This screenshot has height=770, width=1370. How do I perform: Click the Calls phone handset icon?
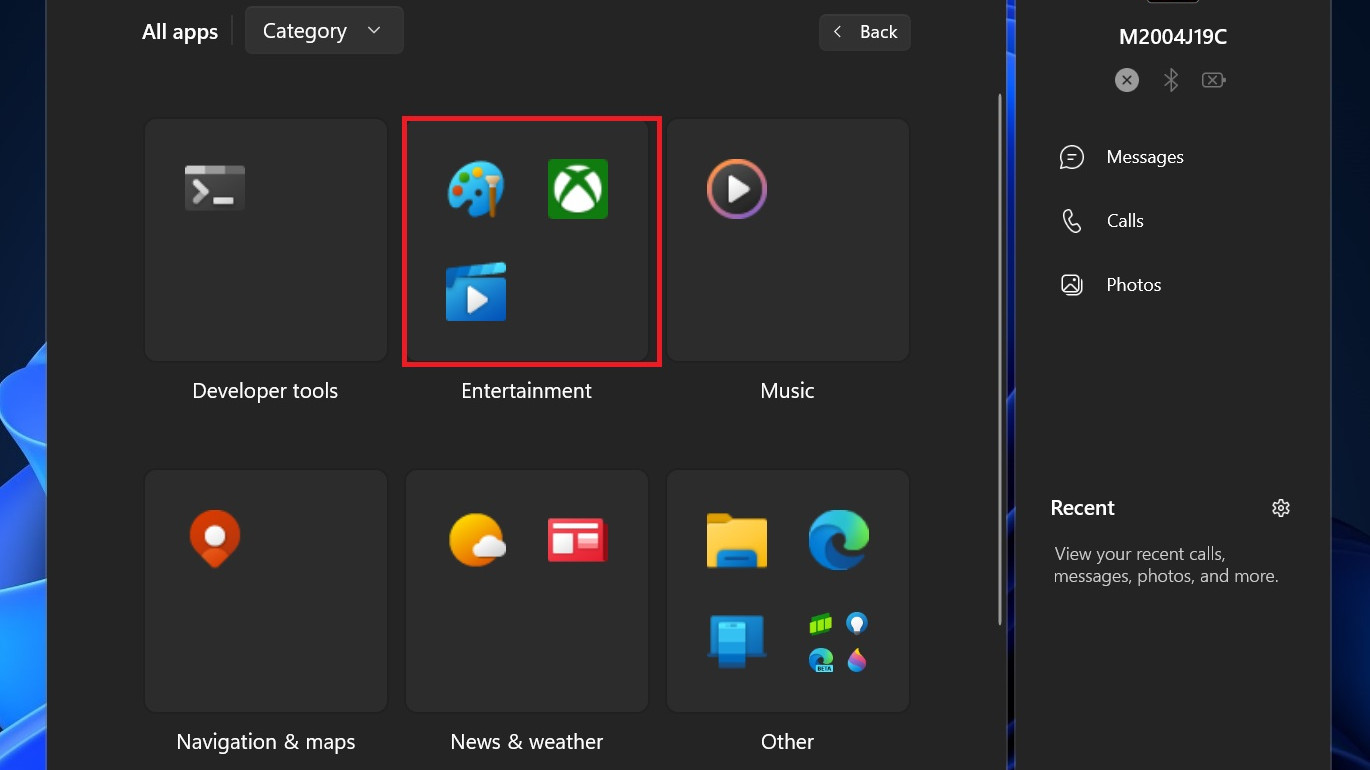click(x=1072, y=221)
